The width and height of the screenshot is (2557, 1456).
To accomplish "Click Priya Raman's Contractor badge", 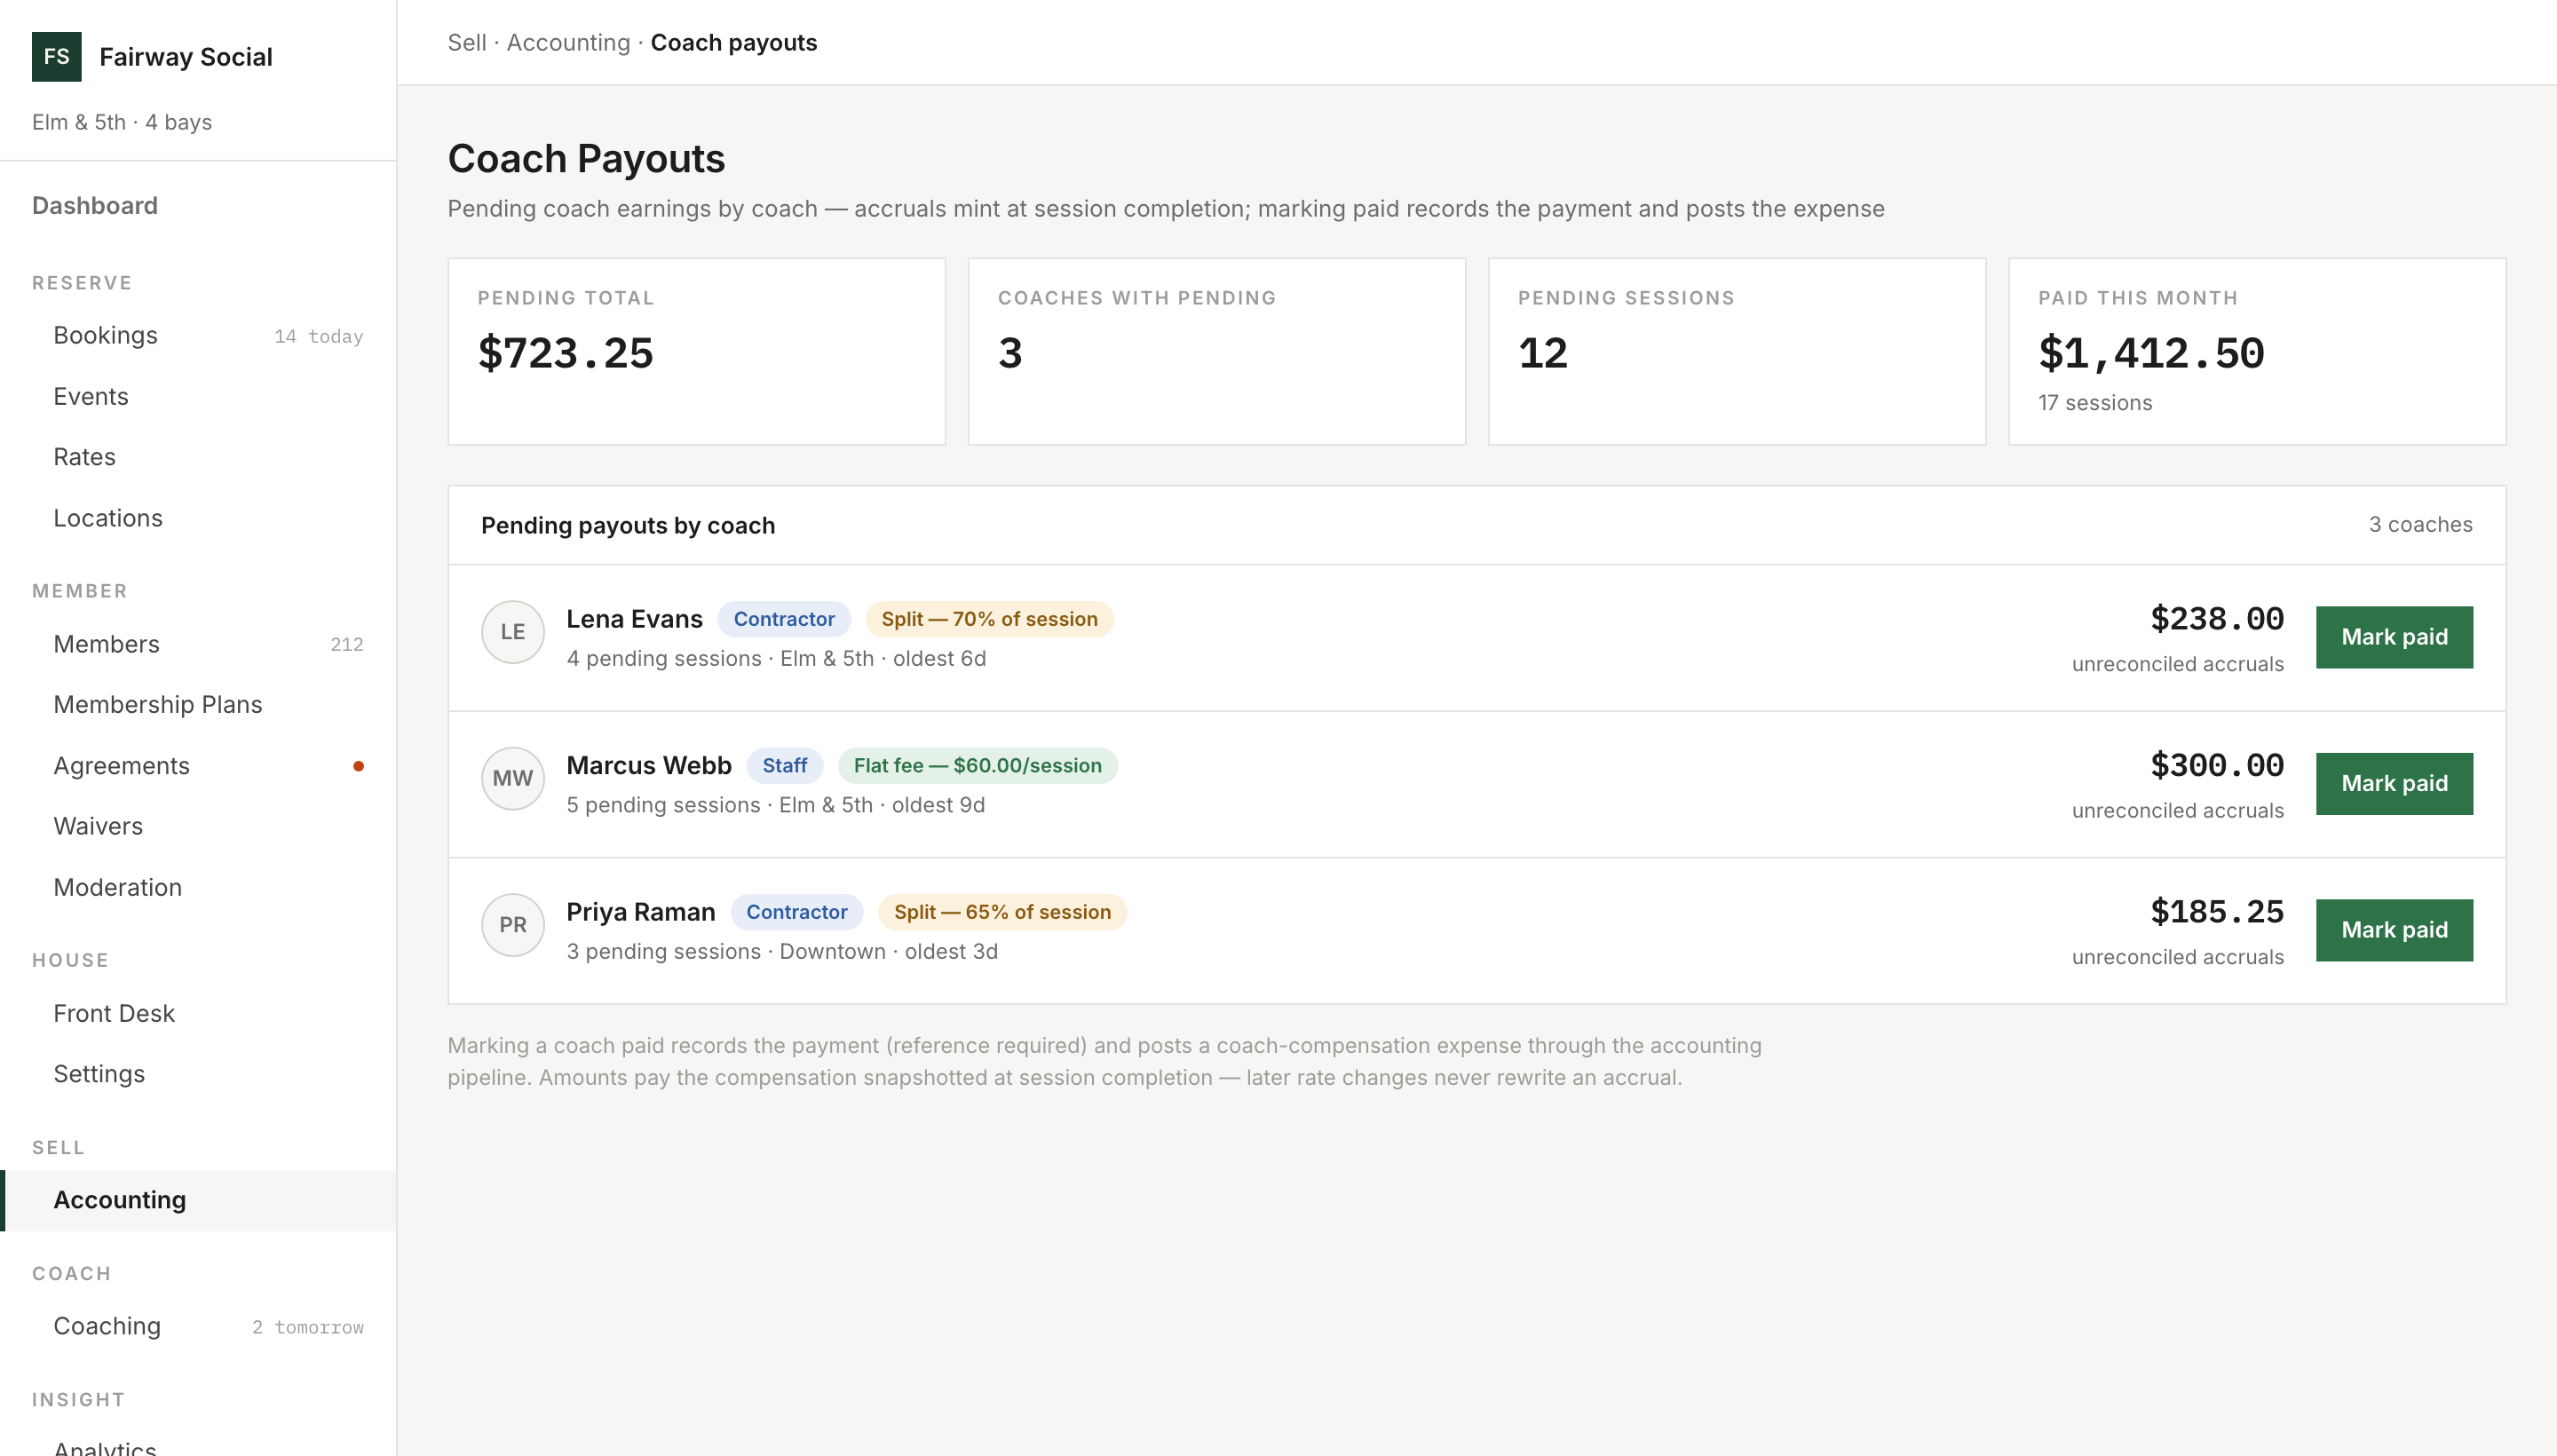I will (796, 912).
